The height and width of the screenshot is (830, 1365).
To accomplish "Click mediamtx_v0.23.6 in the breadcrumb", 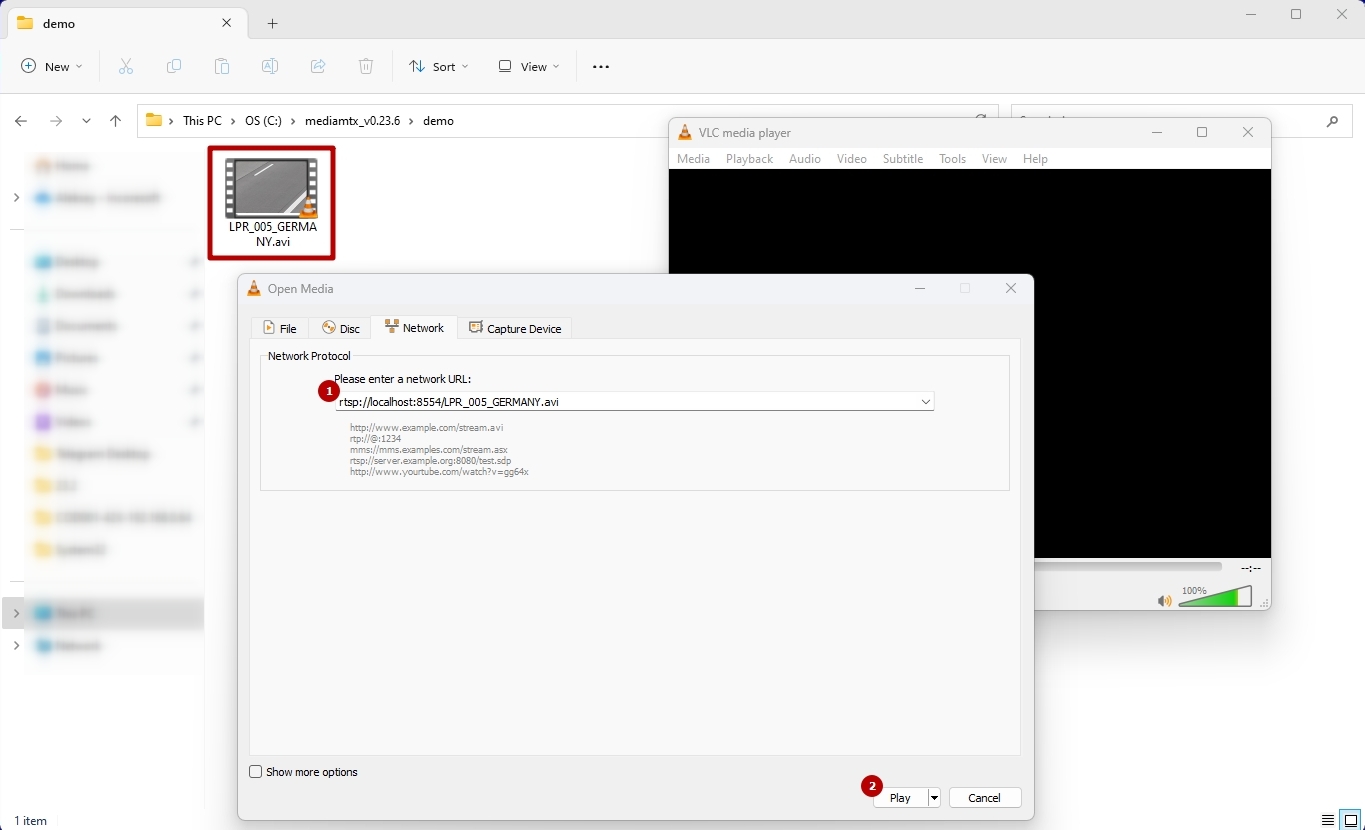I will click(352, 121).
